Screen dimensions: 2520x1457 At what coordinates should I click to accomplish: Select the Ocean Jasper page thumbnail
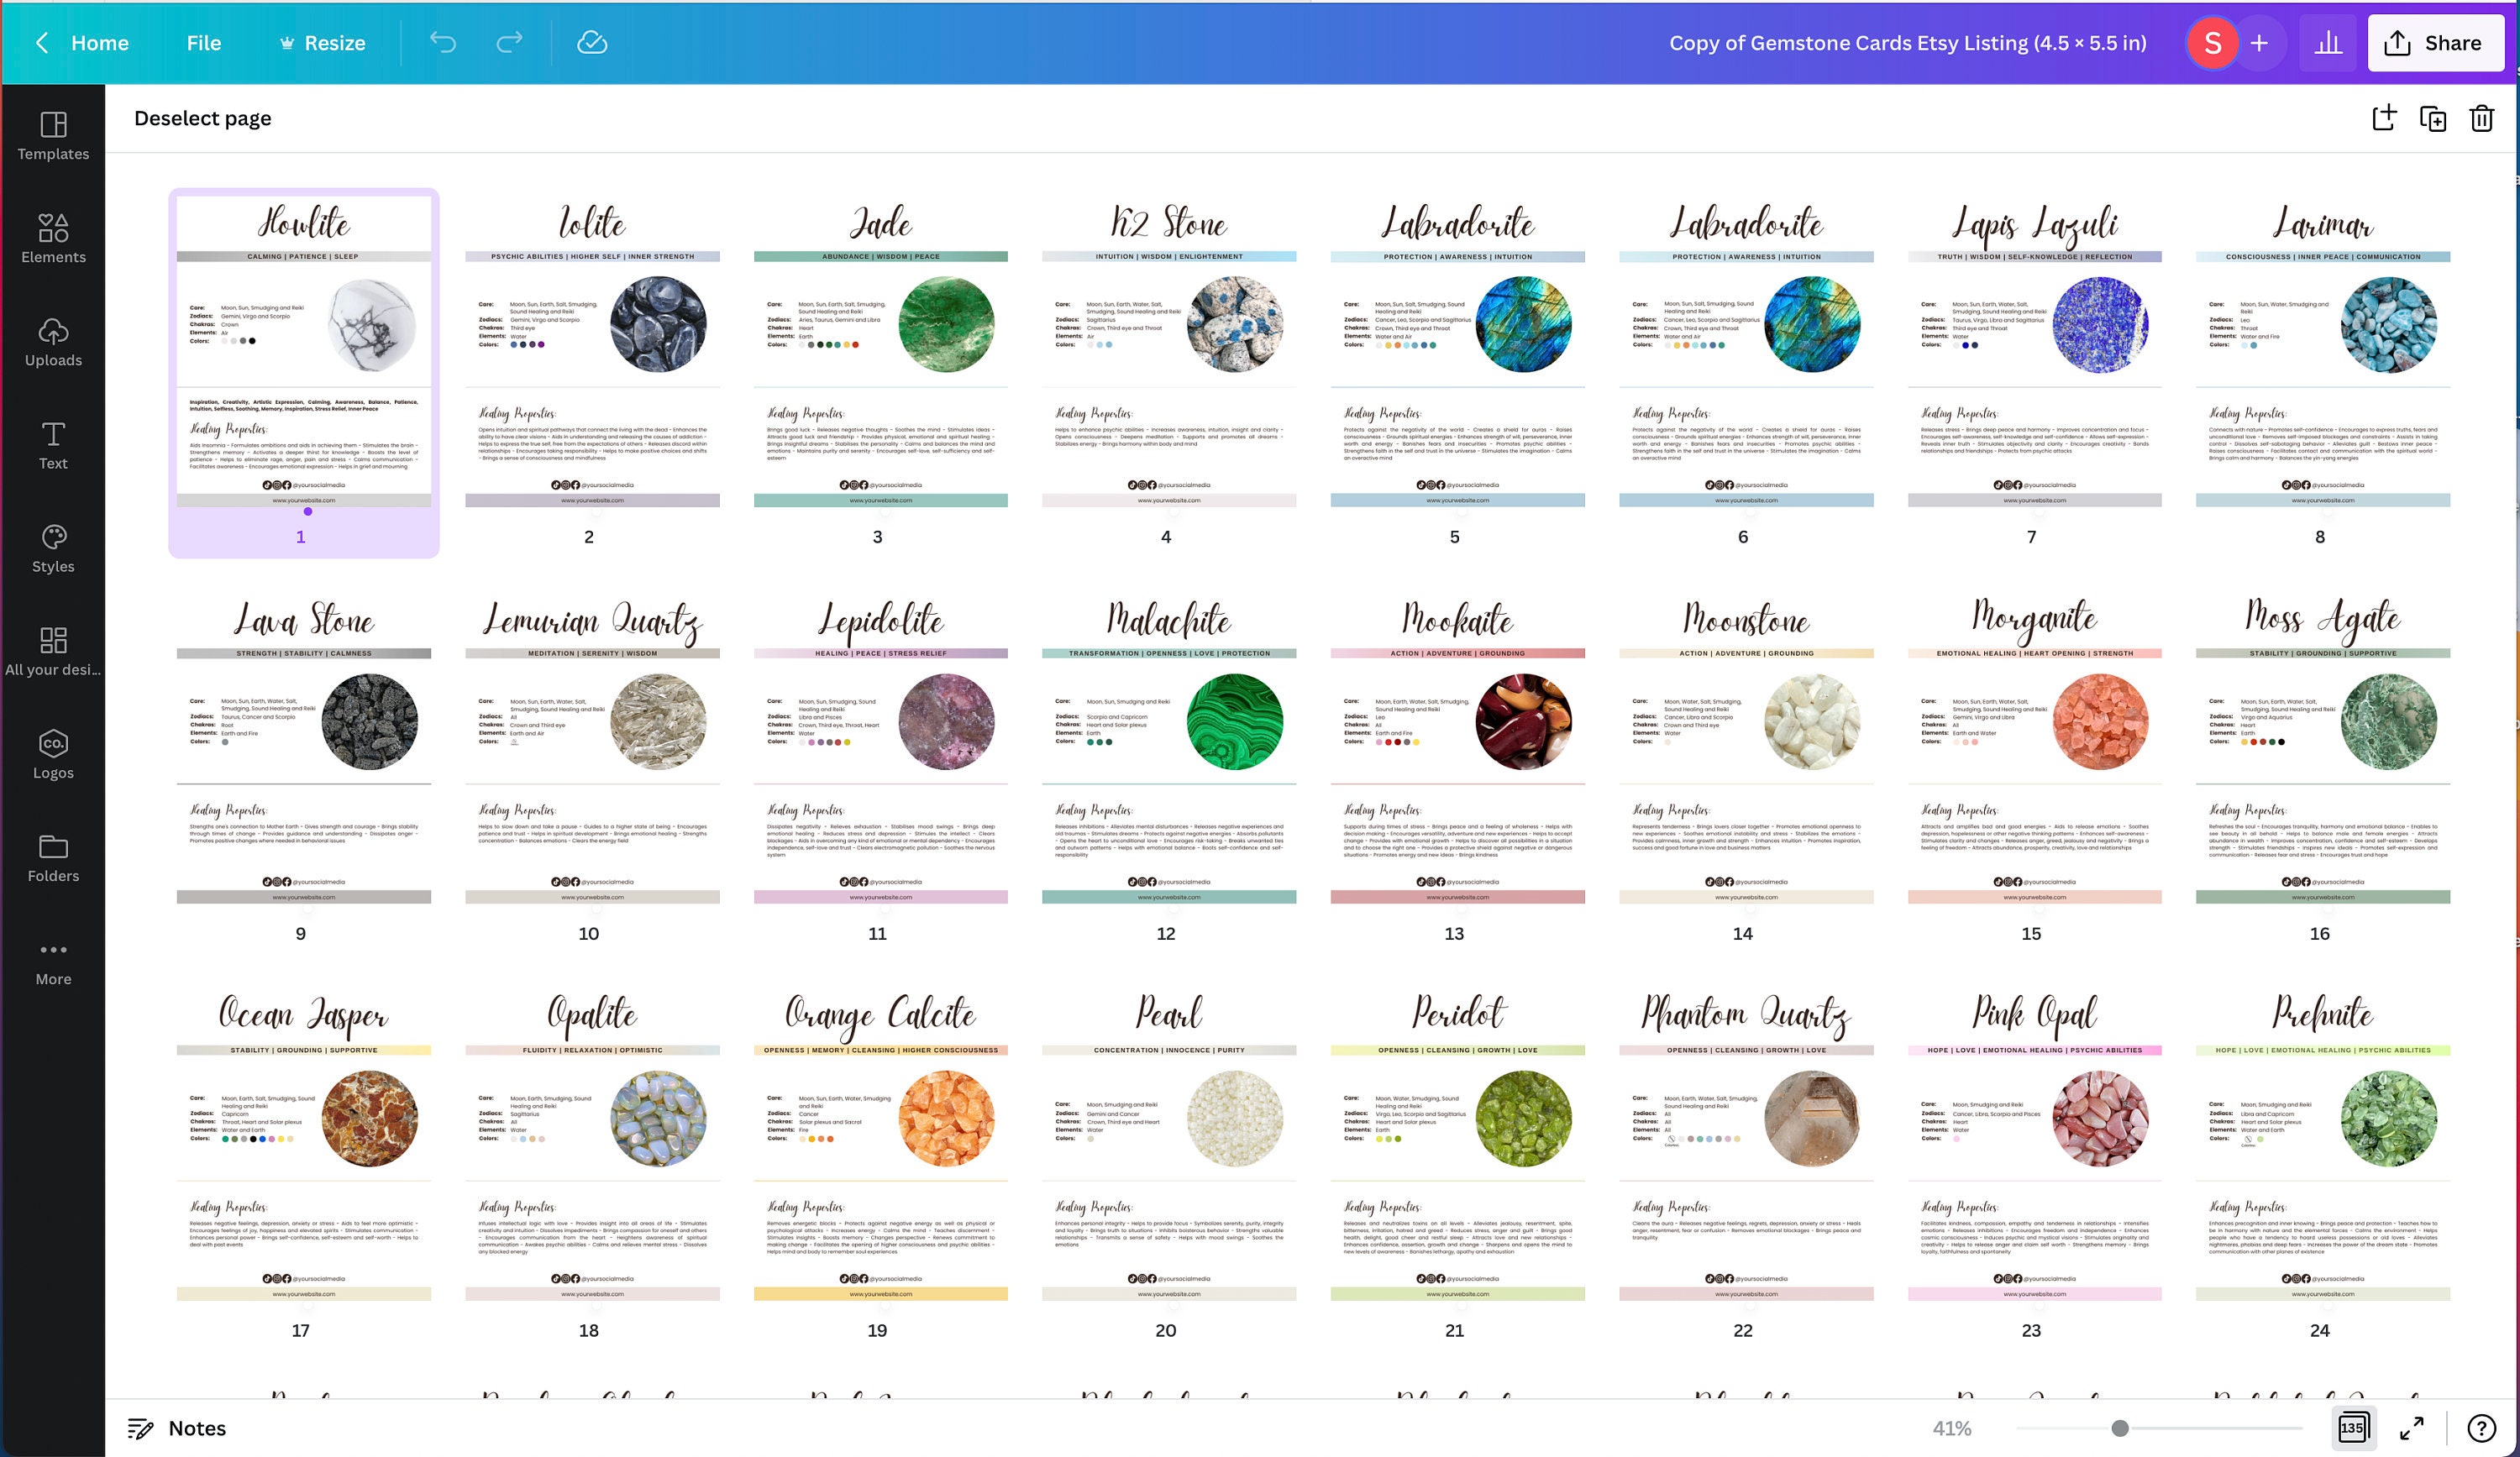pyautogui.click(x=304, y=1145)
